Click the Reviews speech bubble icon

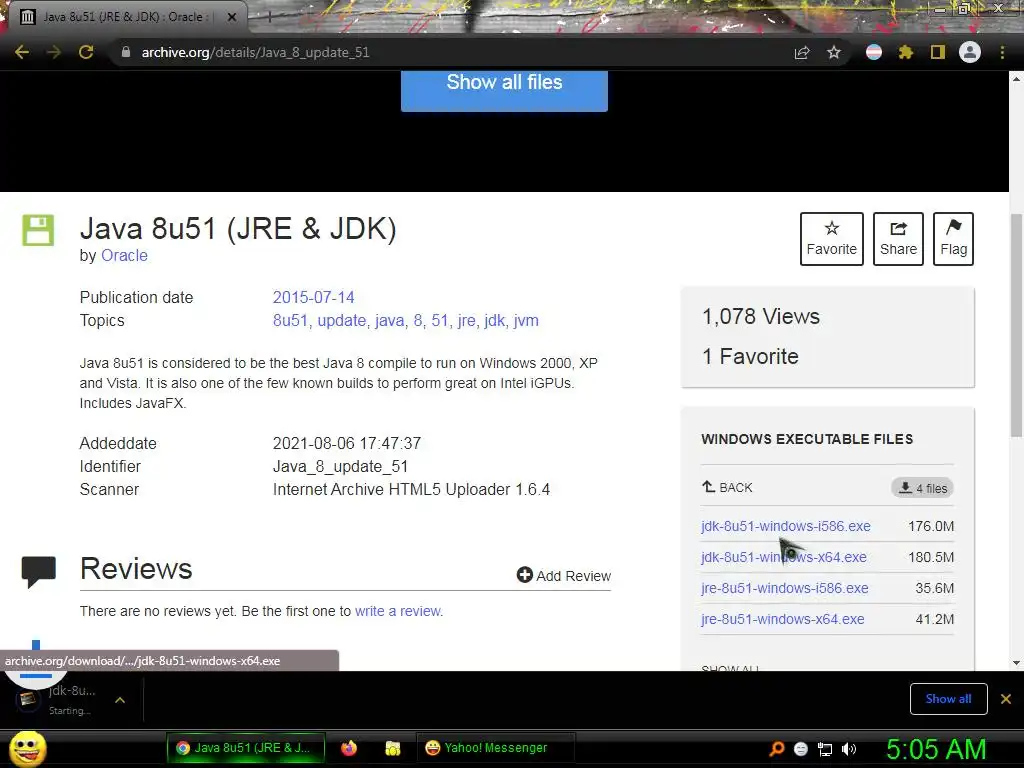pos(39,572)
